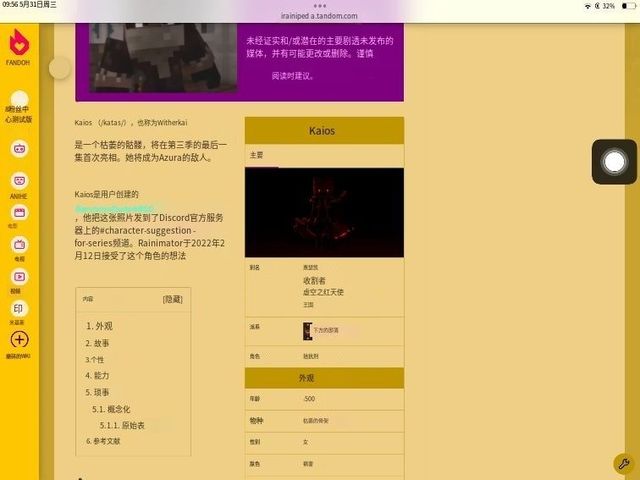Open the Kaios infobox image
The width and height of the screenshot is (640, 480).
tap(324, 212)
